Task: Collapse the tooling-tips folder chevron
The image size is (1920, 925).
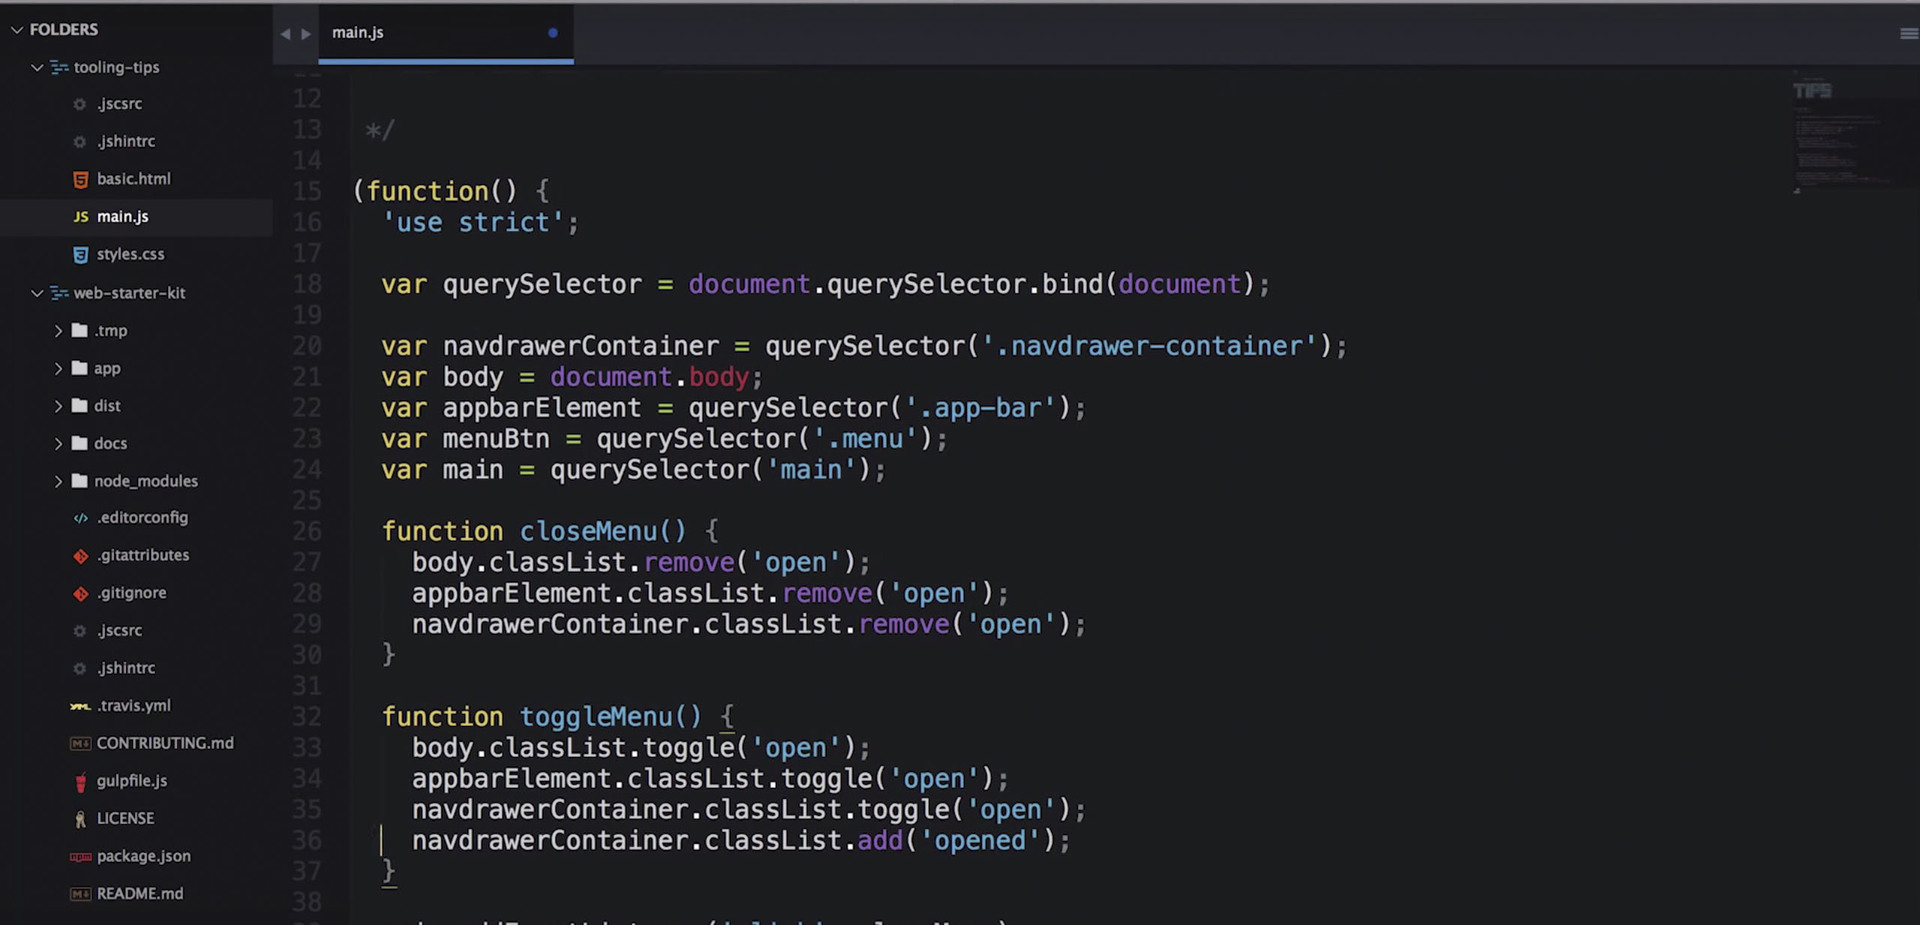Action: point(37,68)
